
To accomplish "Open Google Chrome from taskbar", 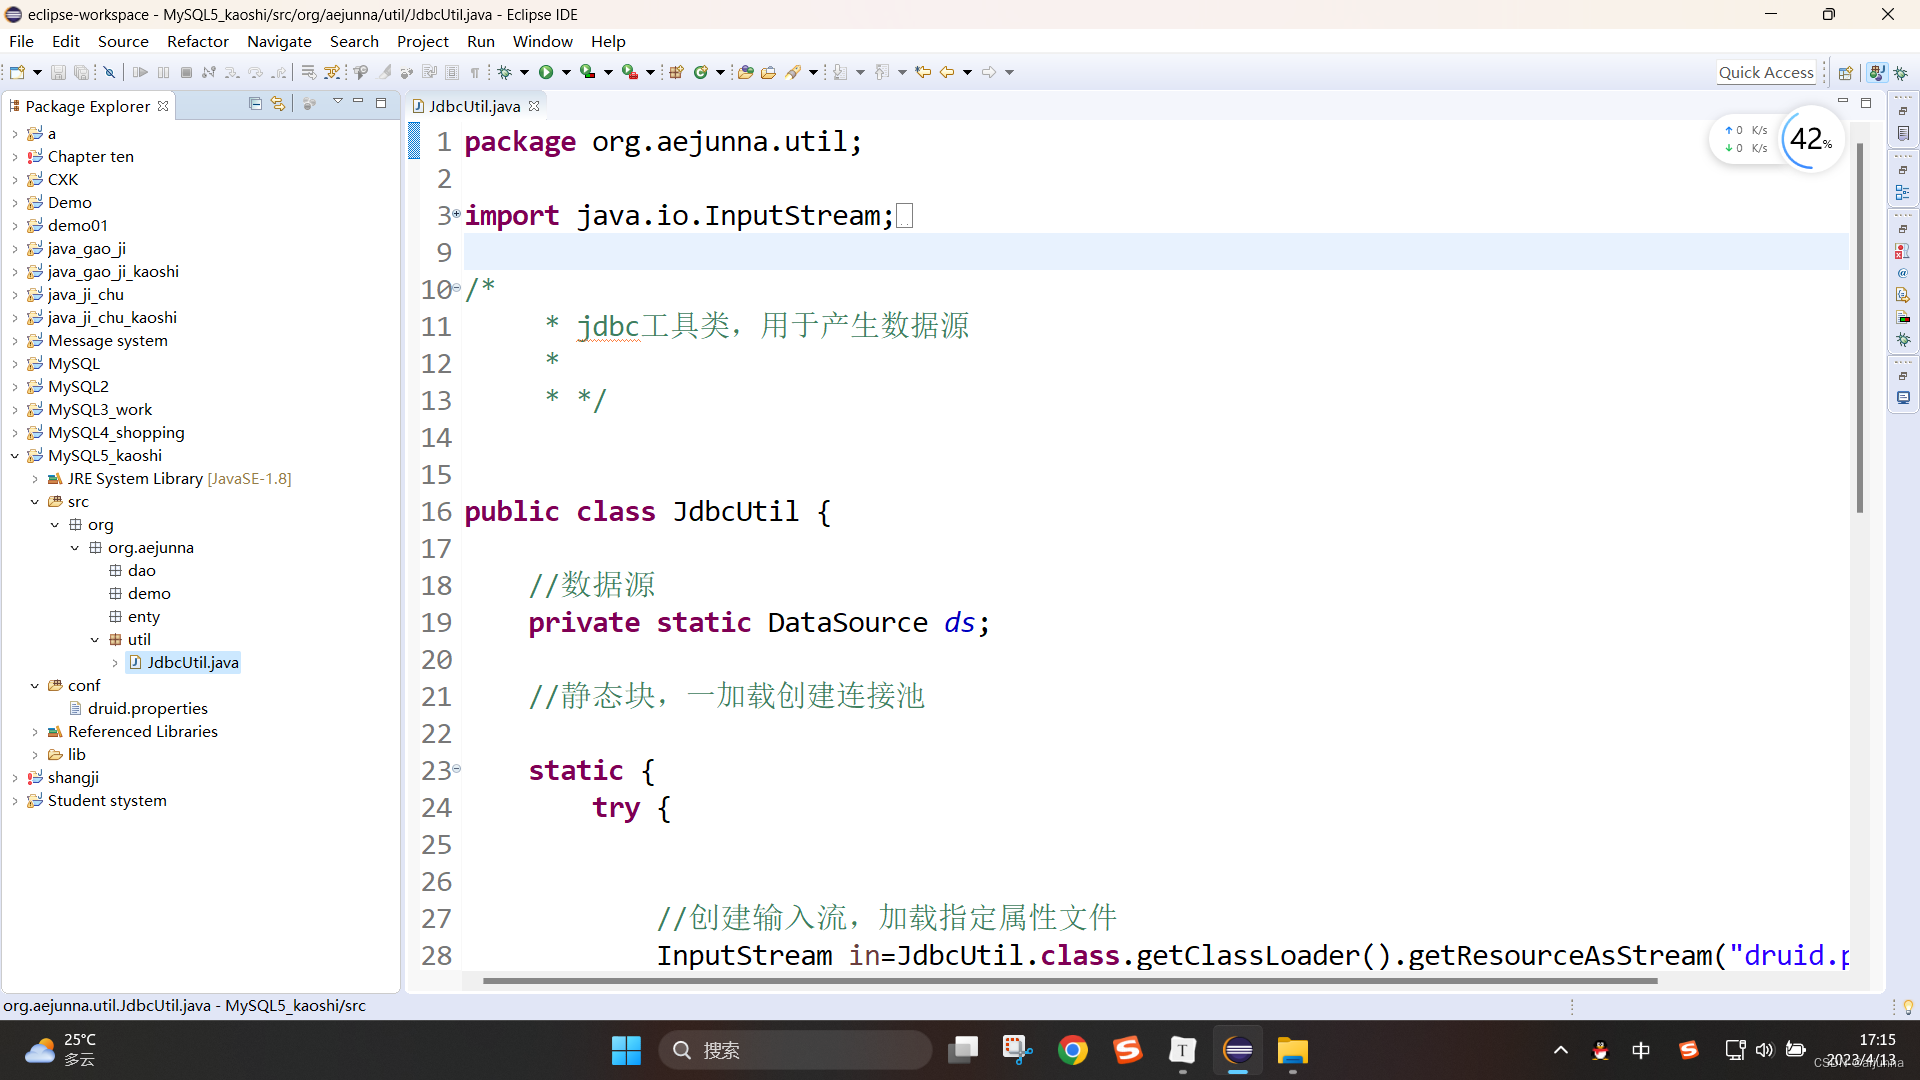I will pos(1073,1050).
